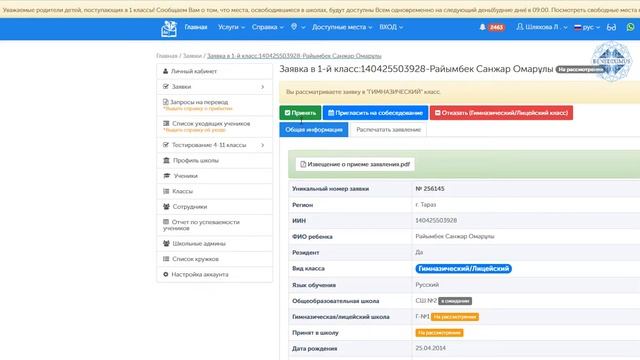Open Запросы на перевод in sidebar
640x360 pixels.
215,105
